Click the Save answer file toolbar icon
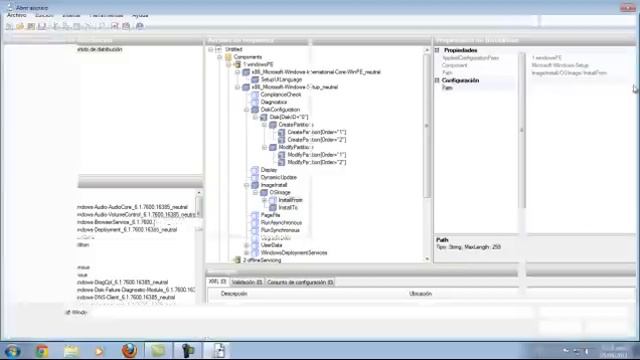The width and height of the screenshot is (640, 360). pyautogui.click(x=42, y=26)
